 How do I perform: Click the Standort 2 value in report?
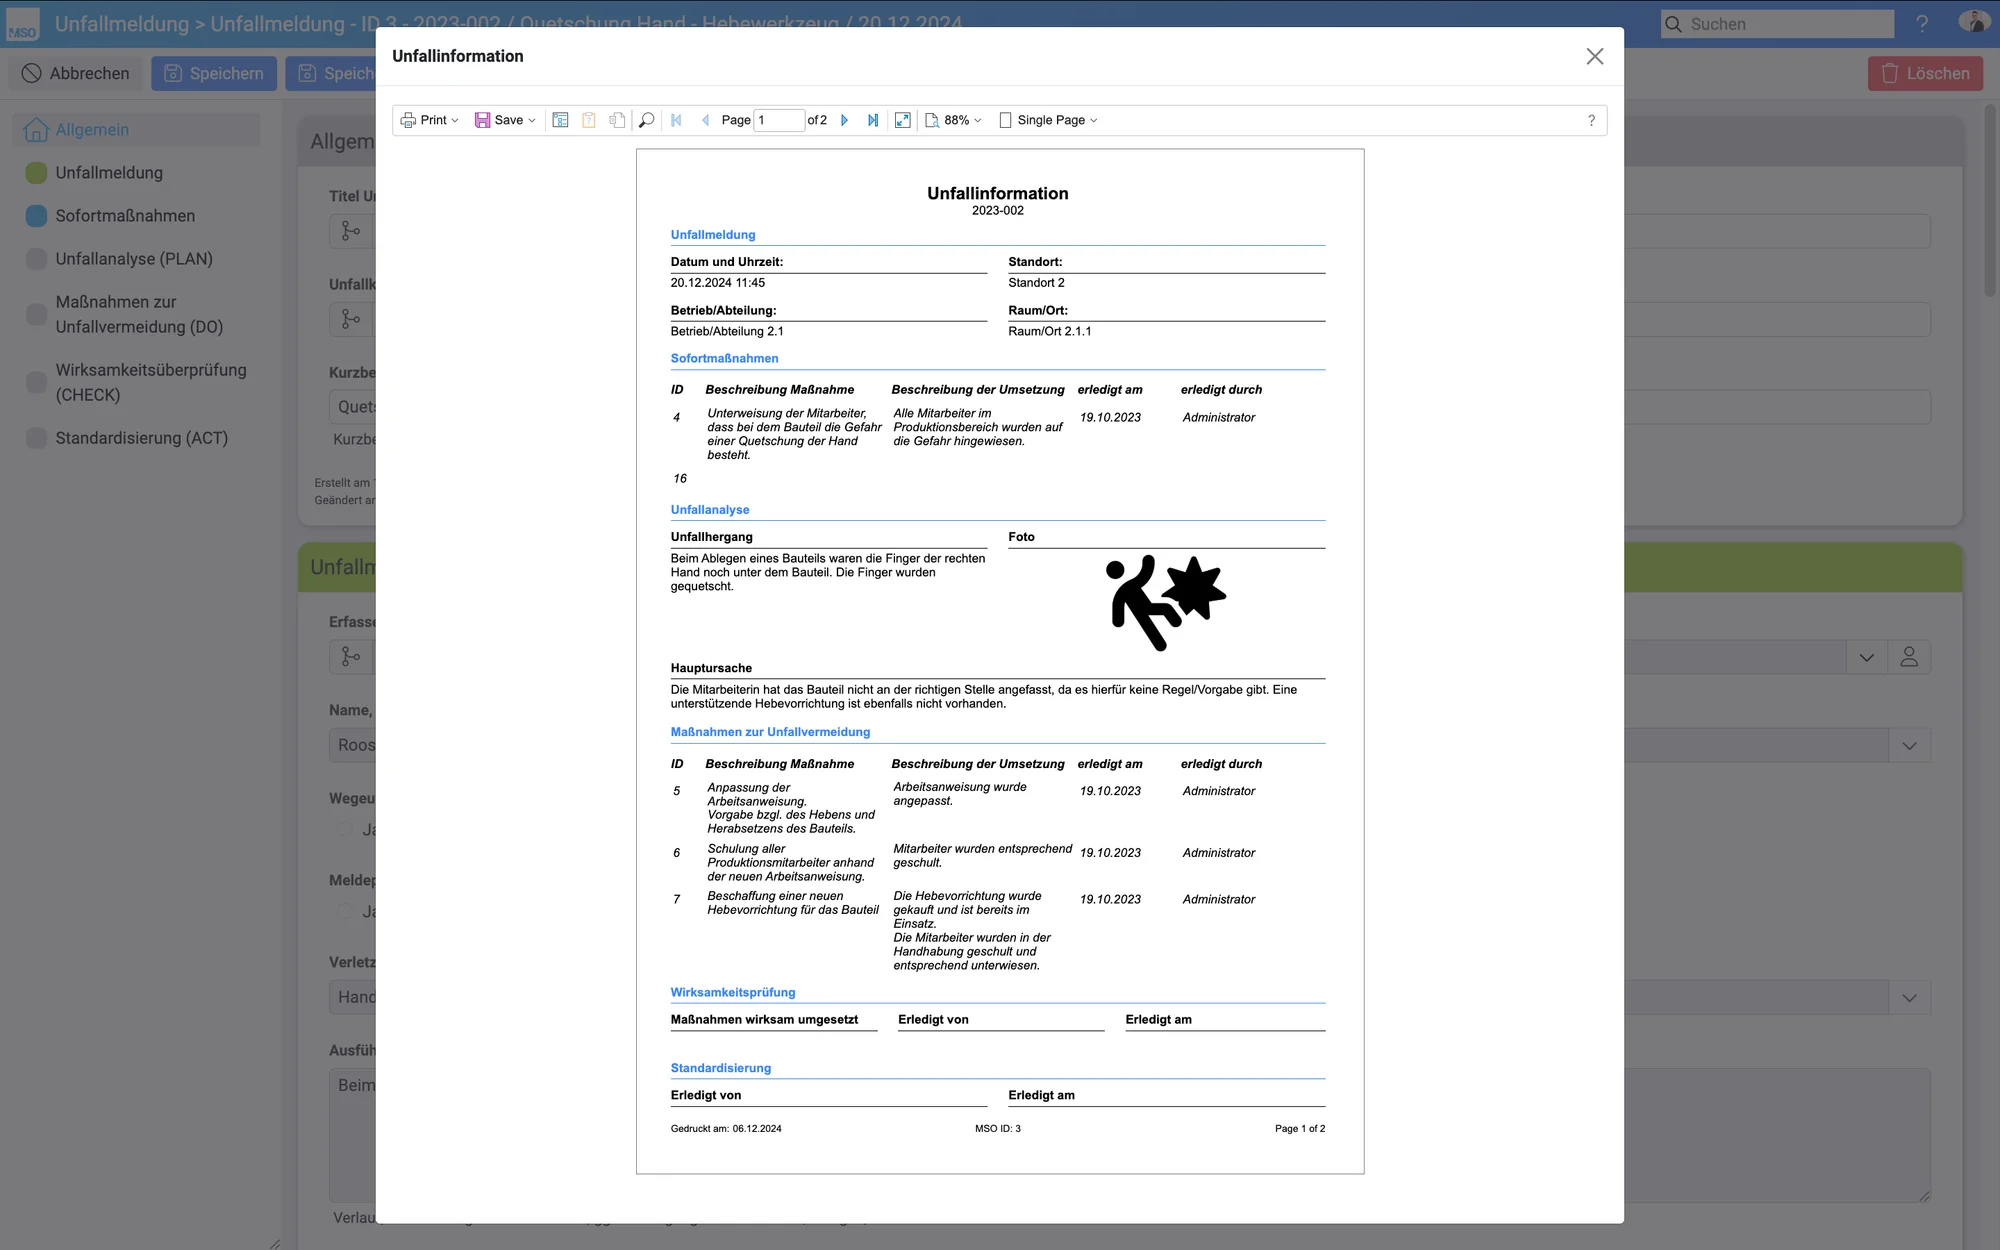pos(1036,283)
